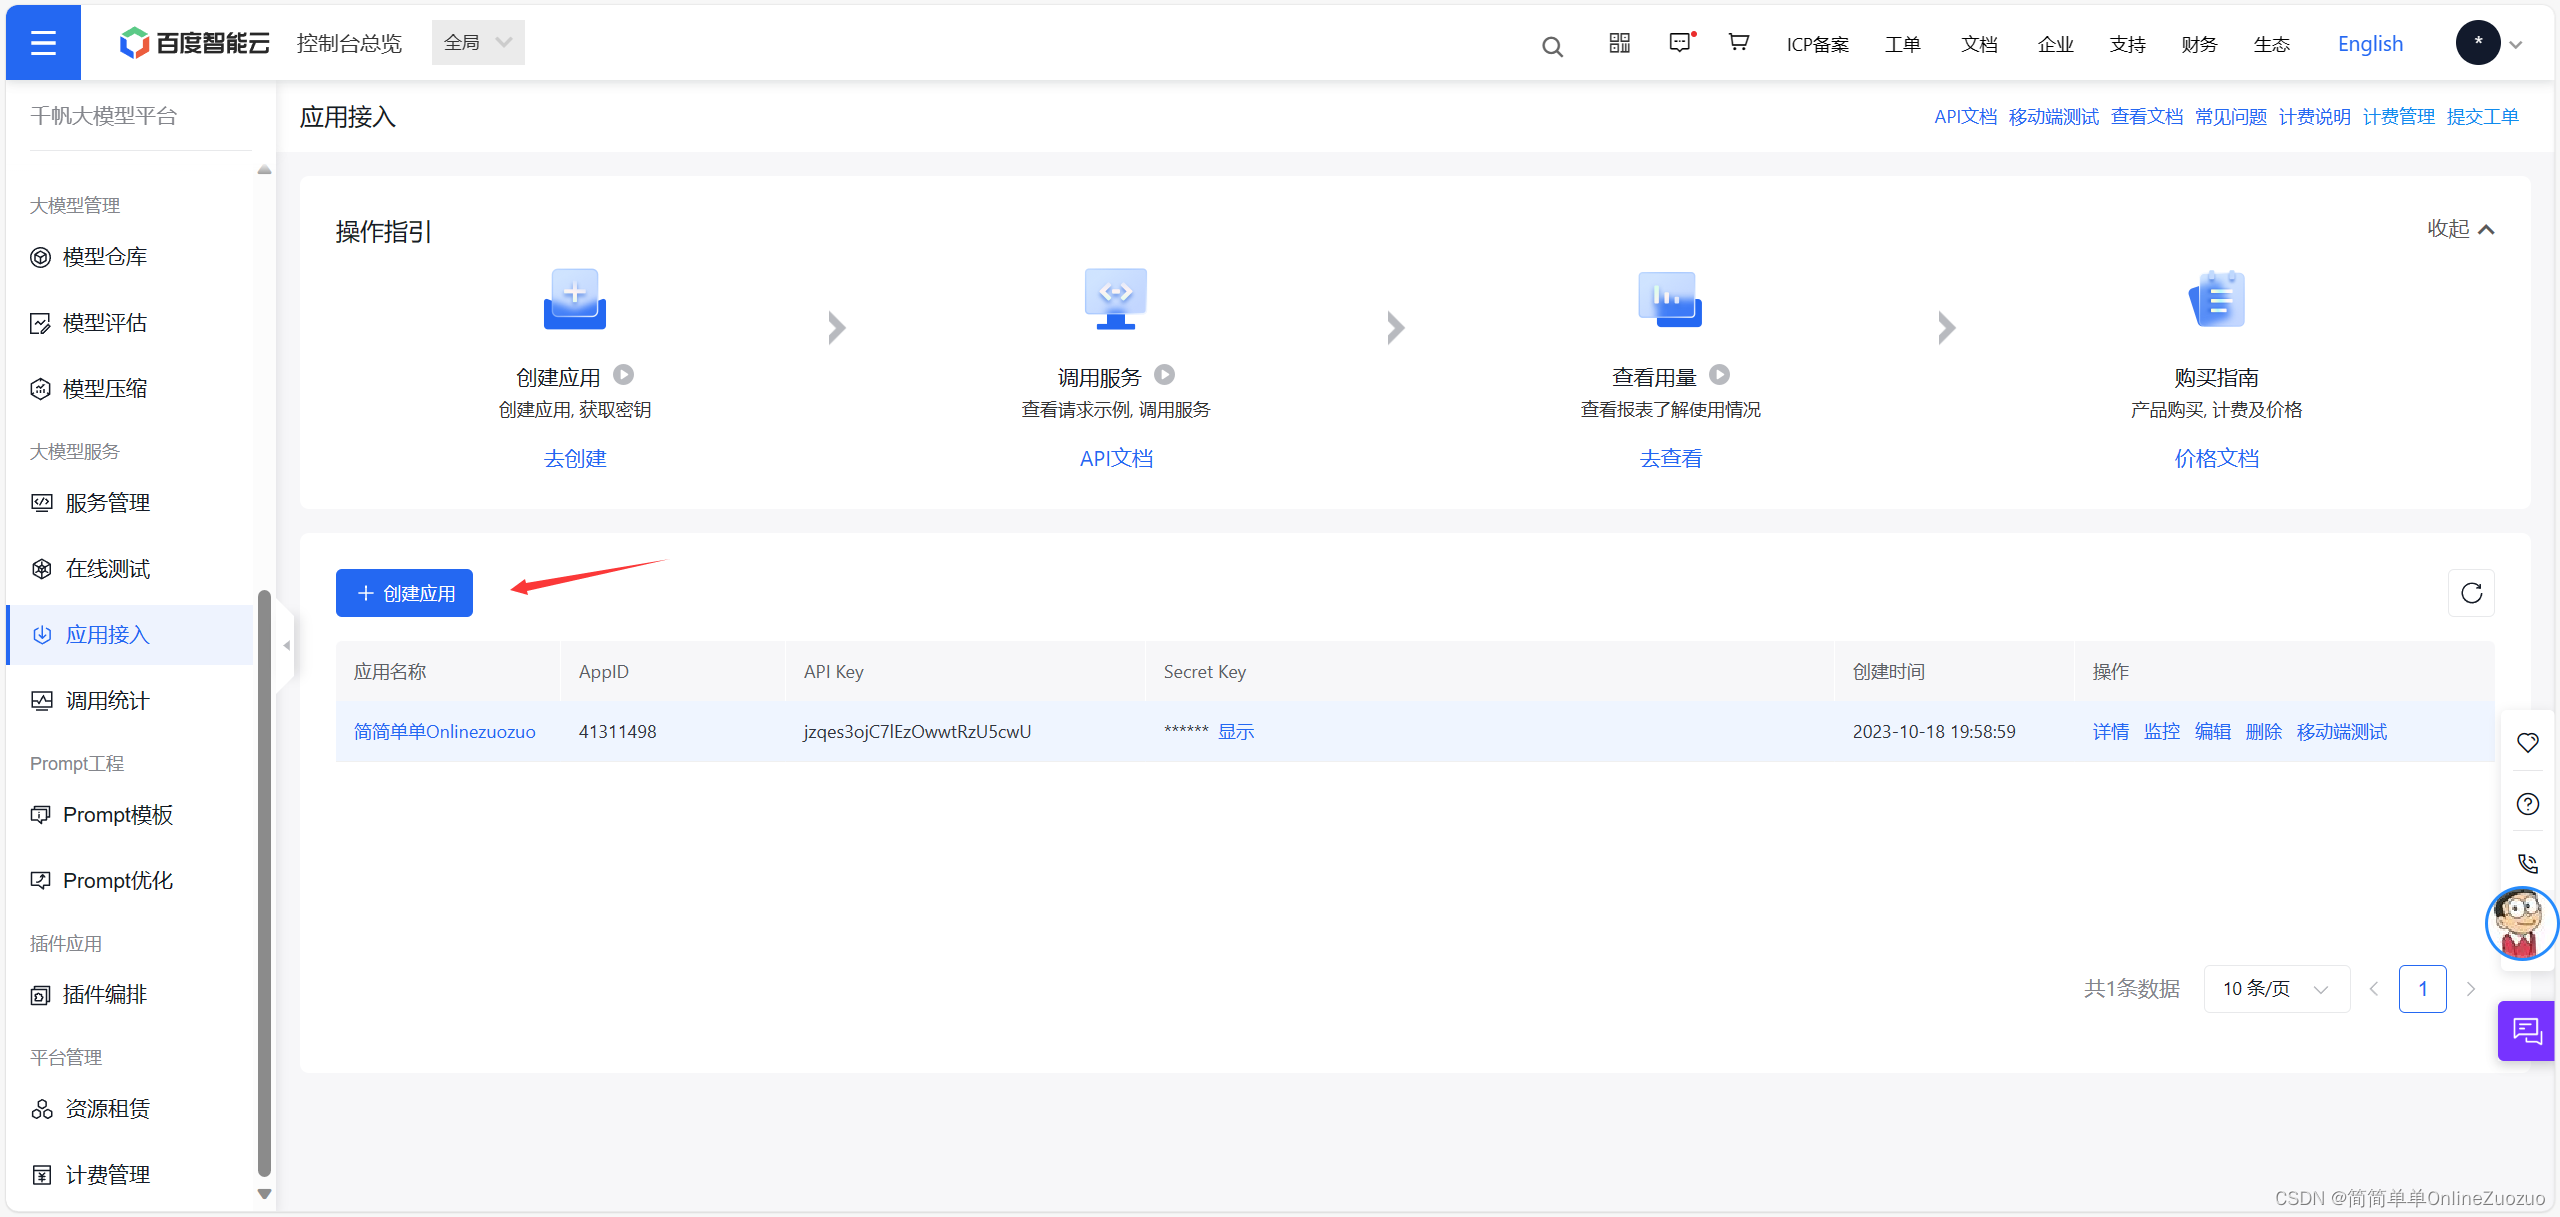2560x1217 pixels.
Task: Click the heart favorite icon
Action: (x=2528, y=743)
